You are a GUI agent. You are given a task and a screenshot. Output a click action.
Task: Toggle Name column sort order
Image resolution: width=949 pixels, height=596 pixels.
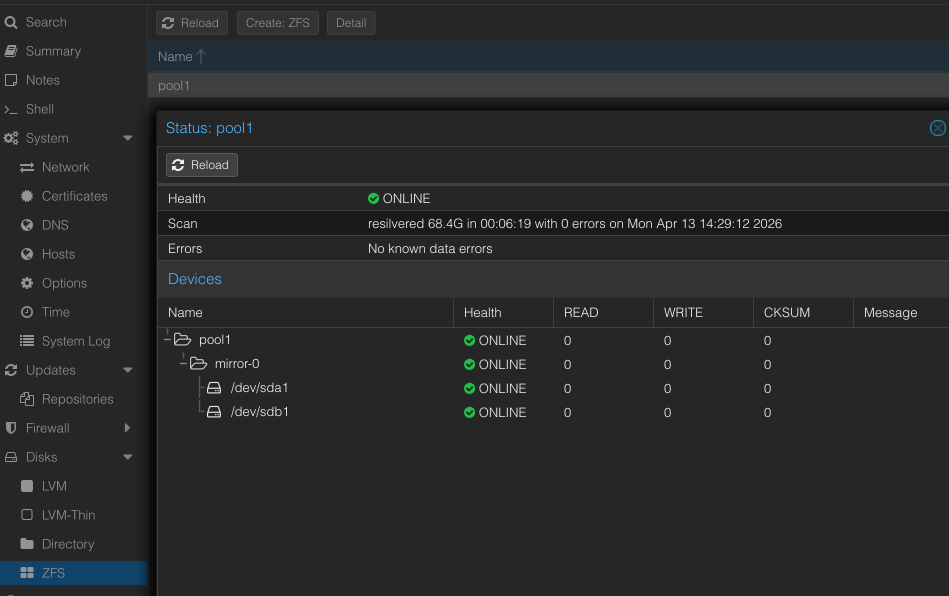click(x=180, y=56)
